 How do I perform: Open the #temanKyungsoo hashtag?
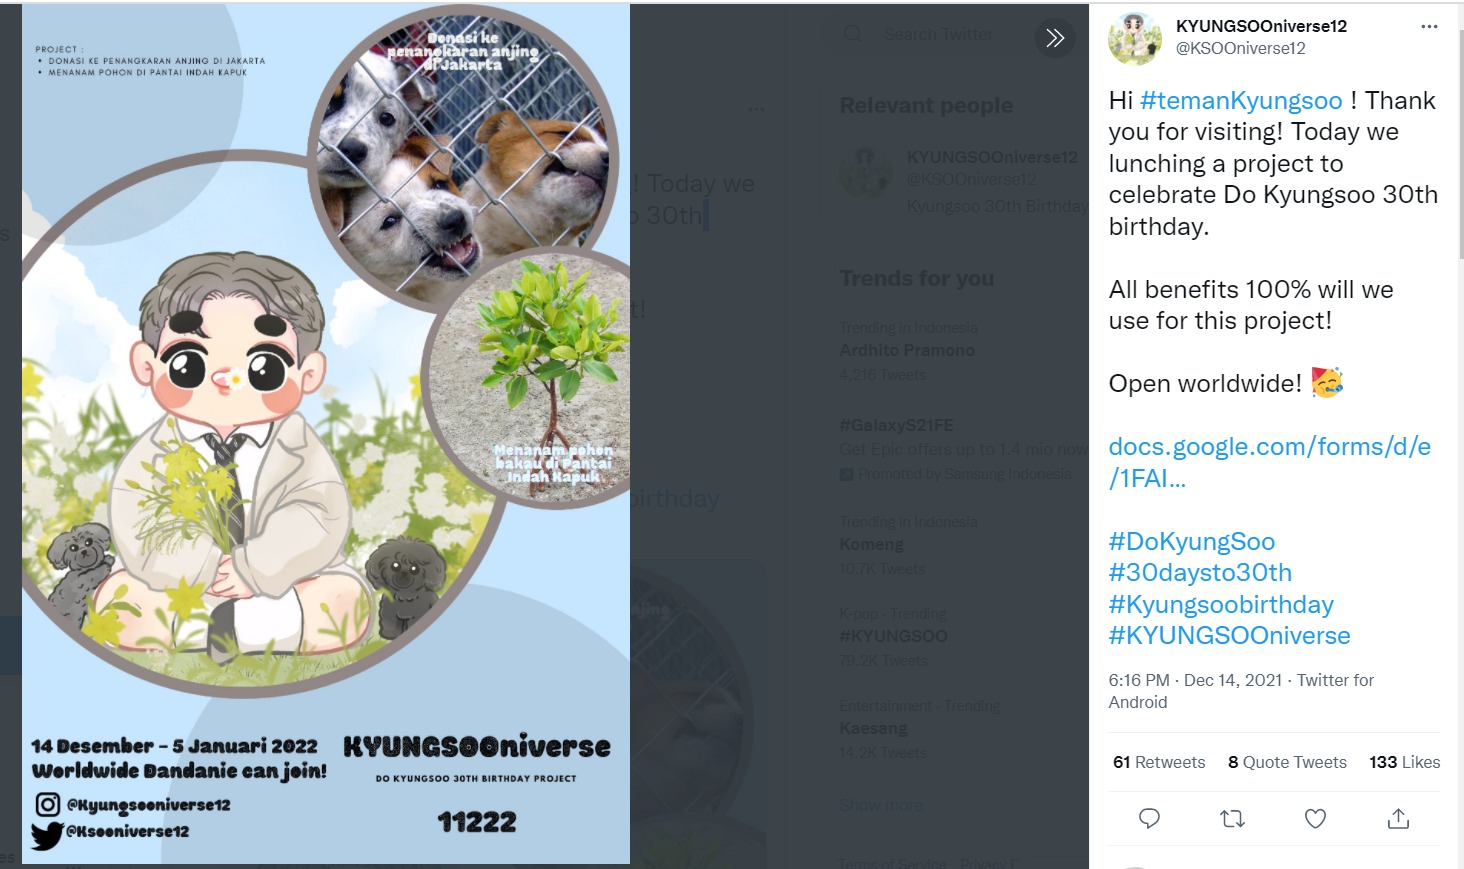click(1241, 101)
